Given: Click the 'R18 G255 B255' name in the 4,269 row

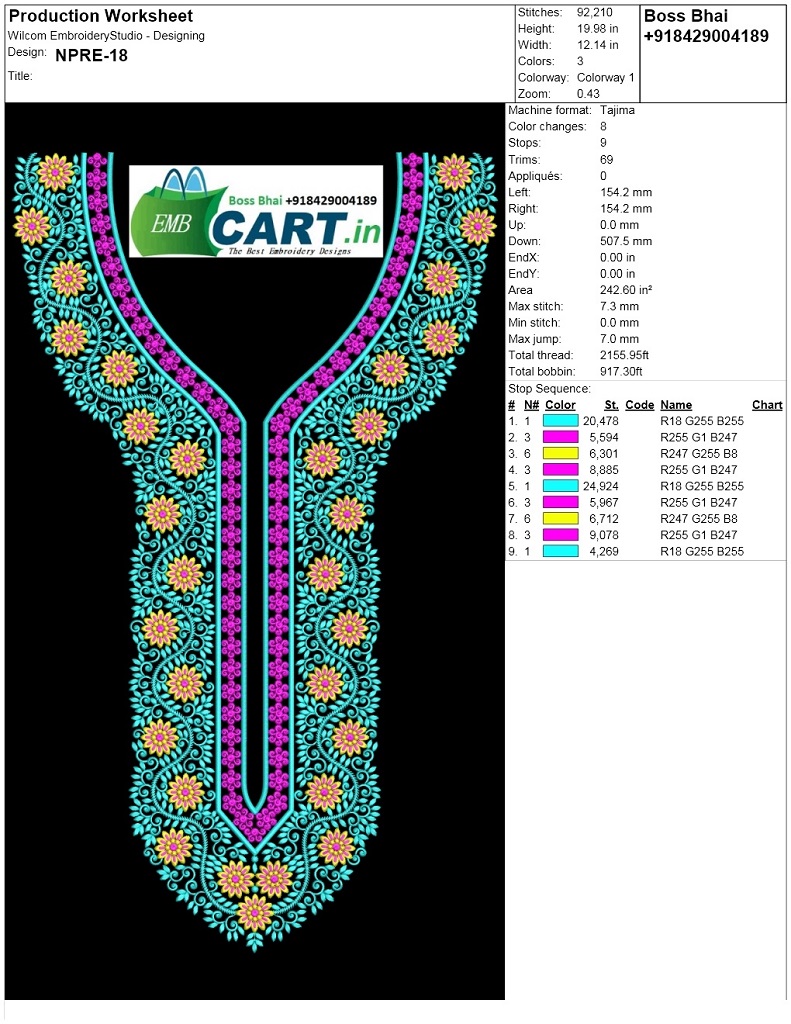Looking at the screenshot, I should (x=702, y=552).
